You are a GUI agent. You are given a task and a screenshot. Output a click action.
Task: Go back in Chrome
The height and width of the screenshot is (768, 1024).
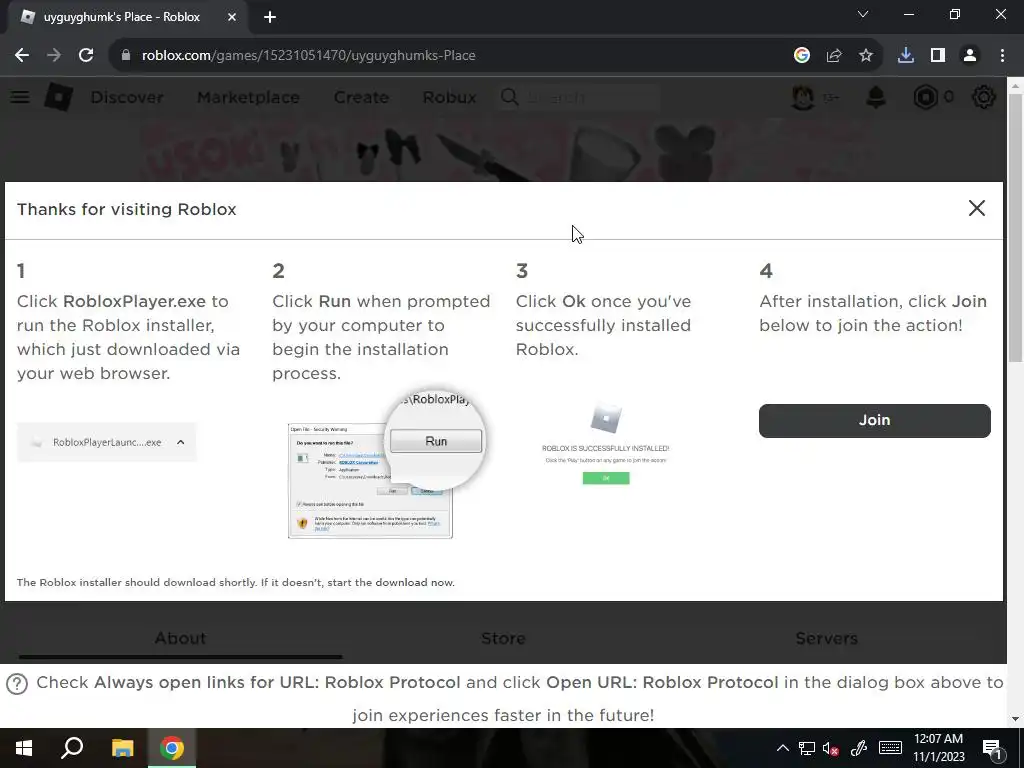pos(22,56)
